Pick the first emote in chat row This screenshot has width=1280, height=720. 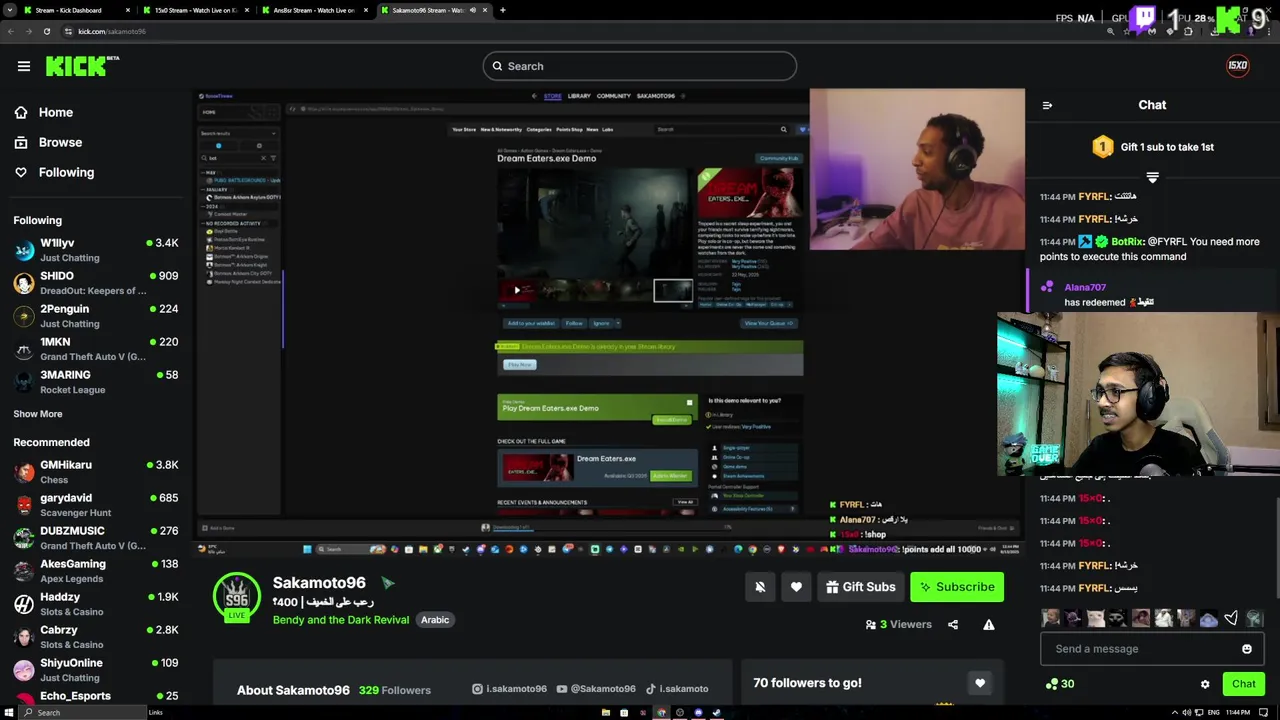(1050, 619)
